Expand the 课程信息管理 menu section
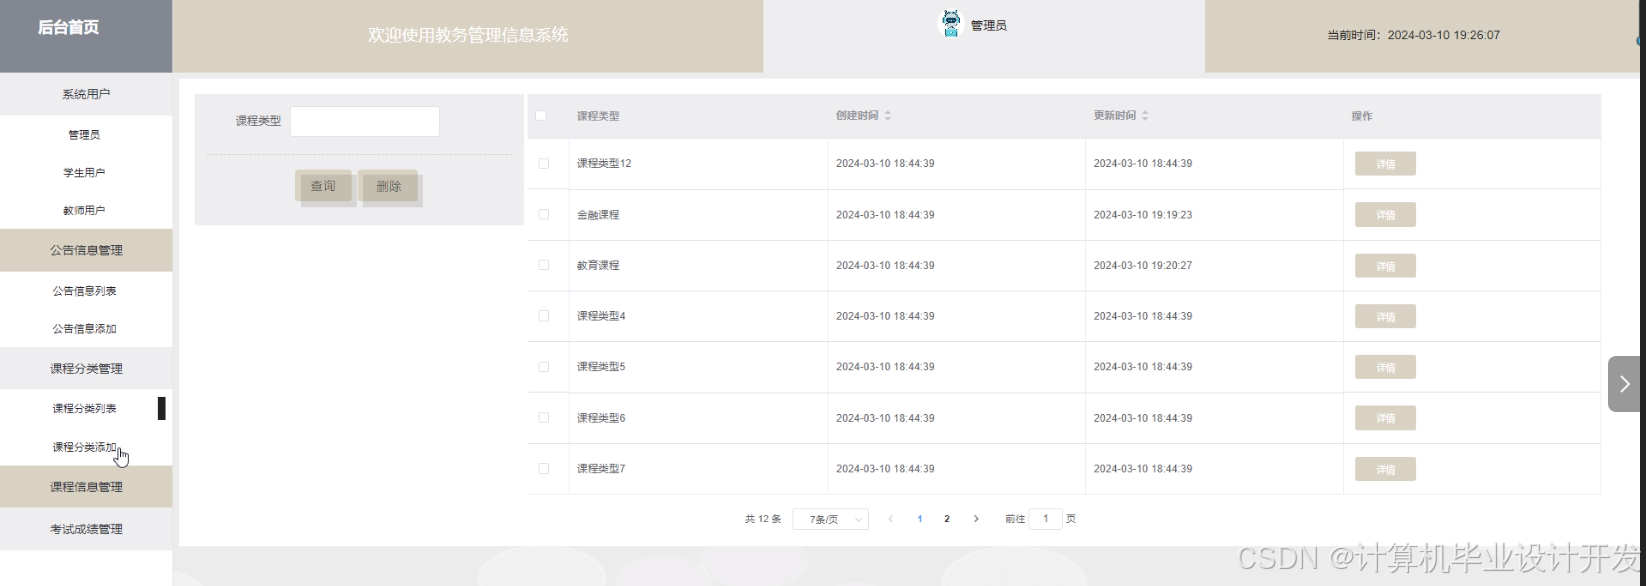Viewport: 1646px width, 586px height. pos(86,487)
